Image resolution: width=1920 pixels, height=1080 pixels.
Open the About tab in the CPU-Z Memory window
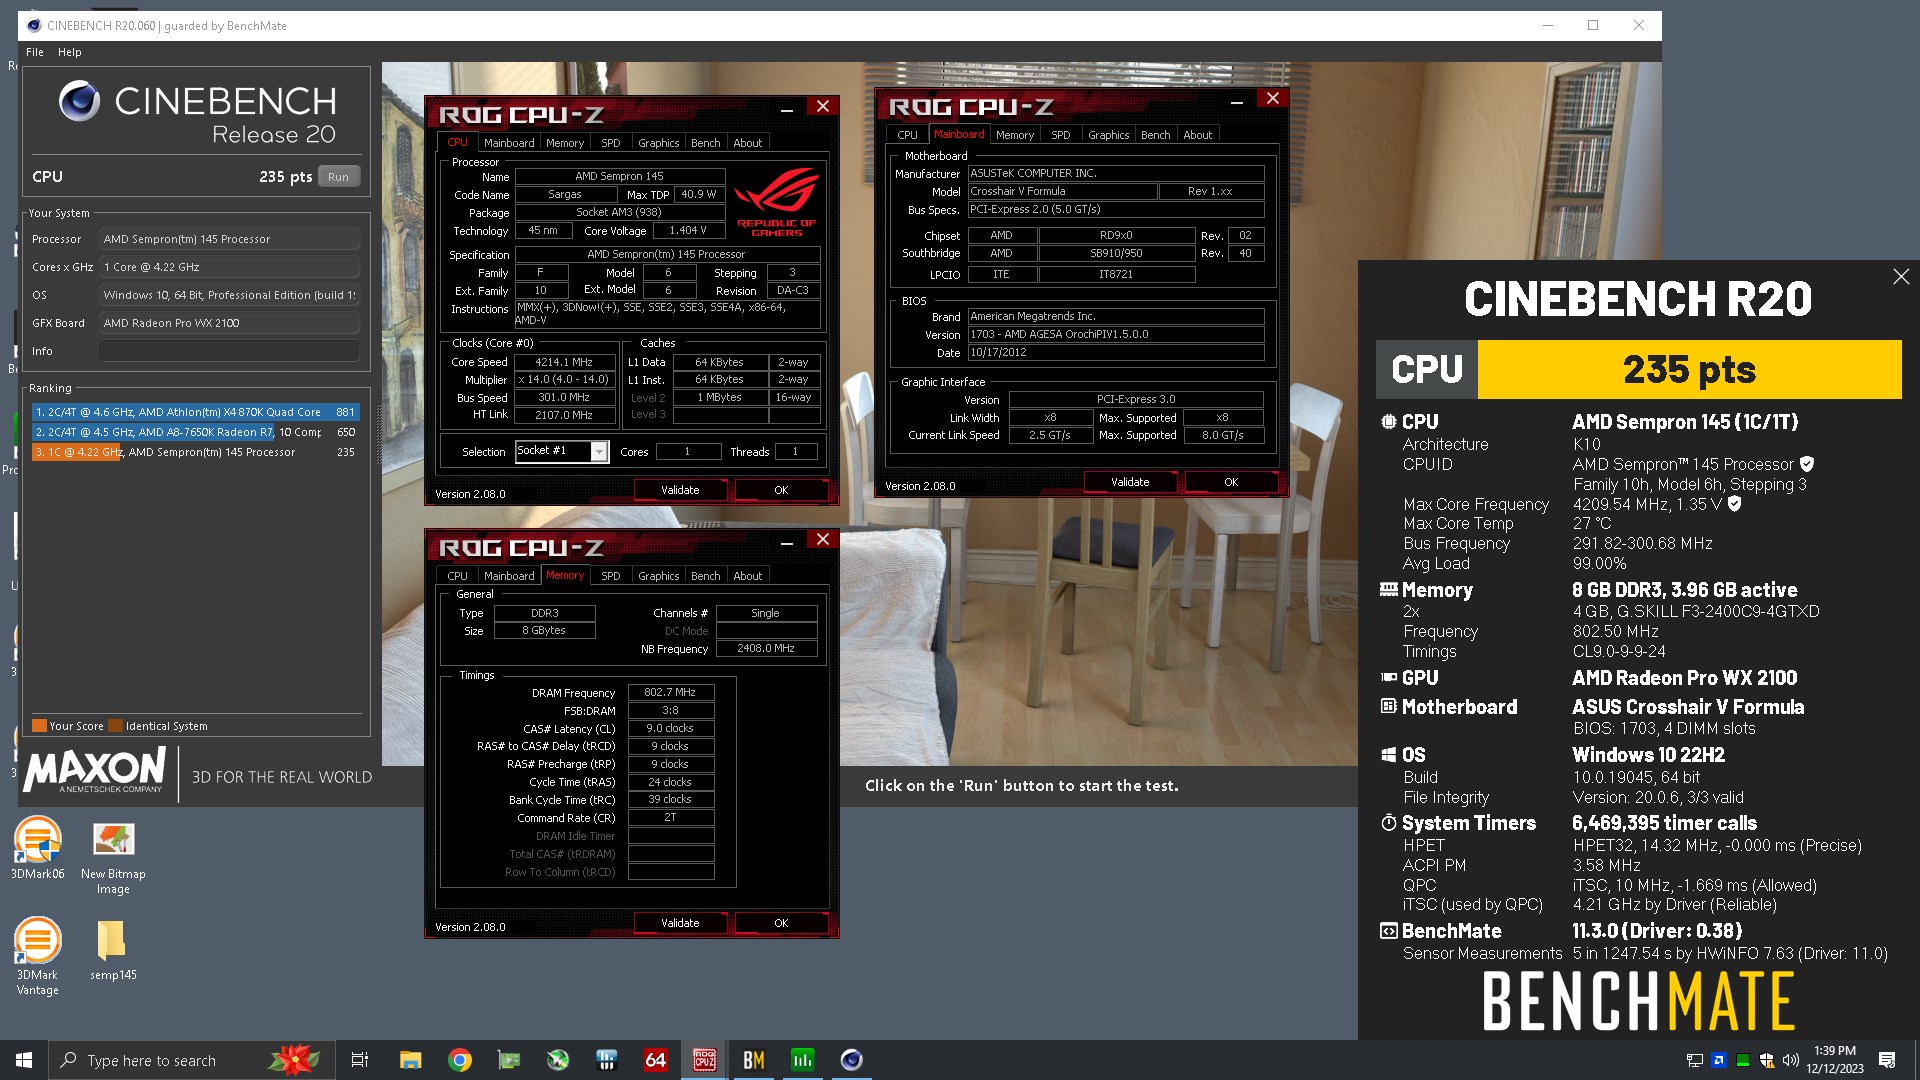[x=747, y=576]
